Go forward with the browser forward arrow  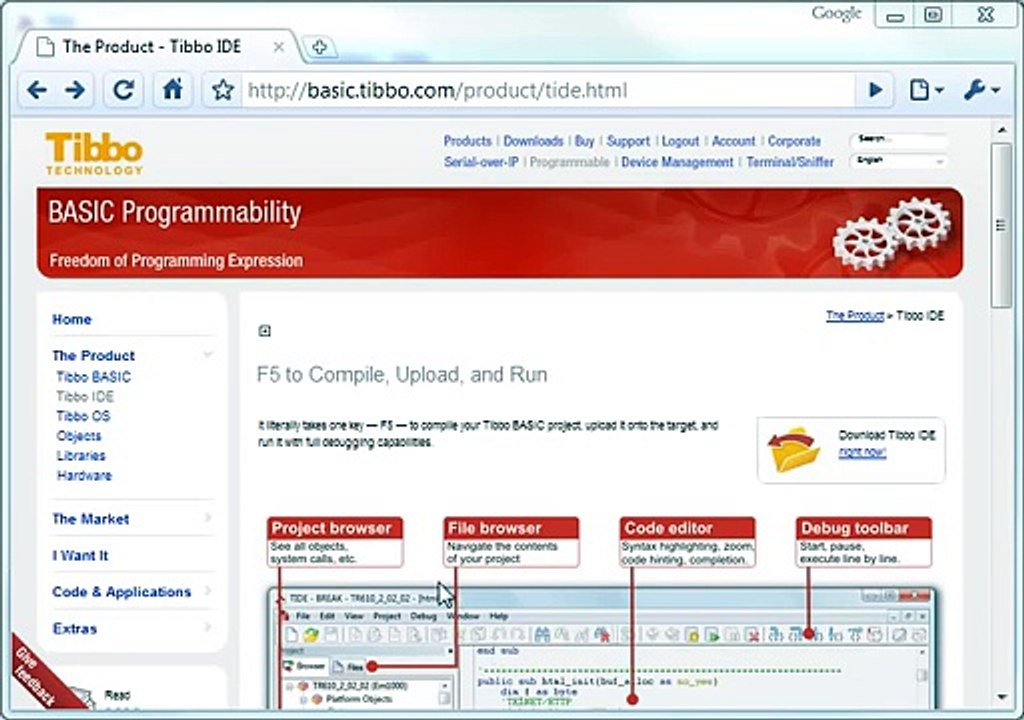75,90
